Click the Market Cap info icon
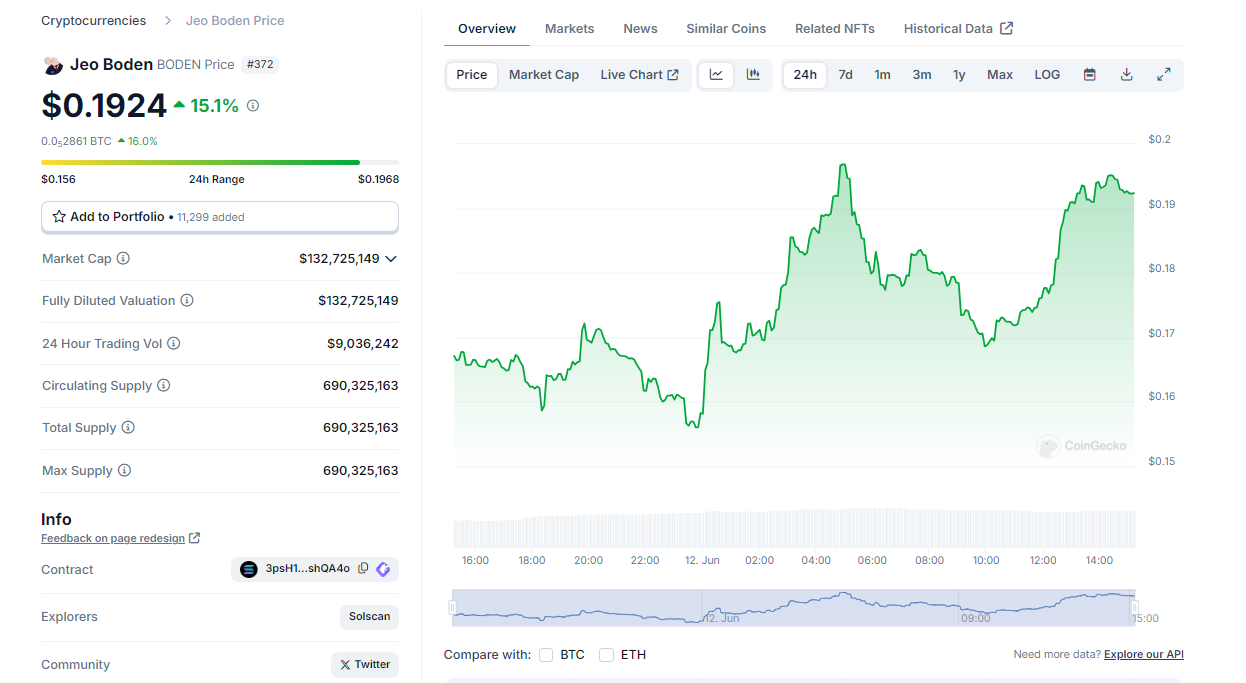1246x683 pixels. point(123,259)
